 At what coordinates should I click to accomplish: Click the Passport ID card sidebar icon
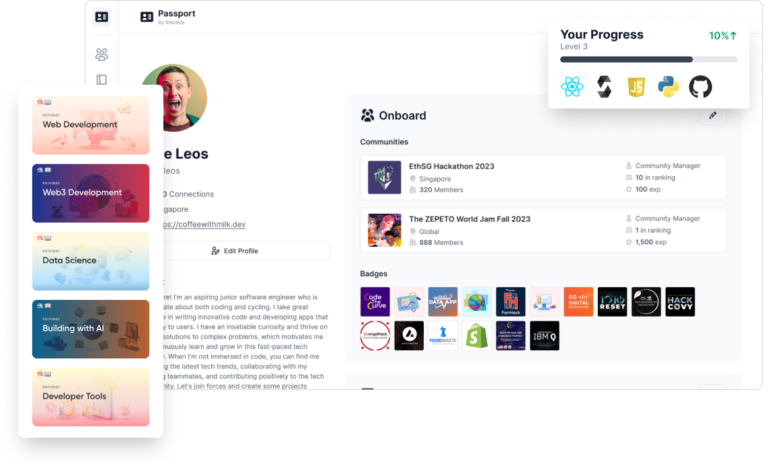coord(101,17)
